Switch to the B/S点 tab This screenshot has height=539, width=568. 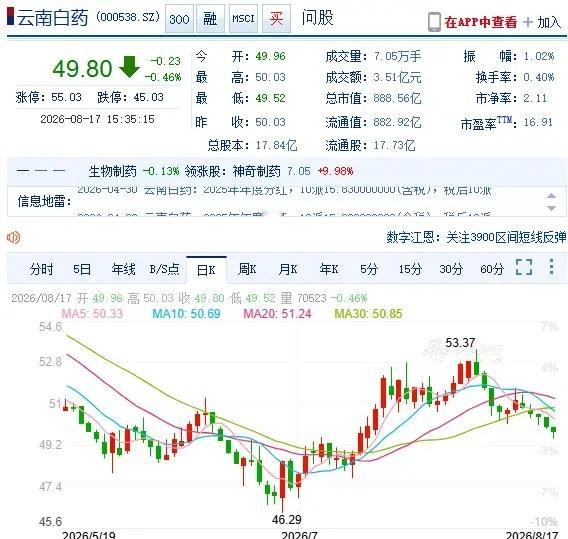[x=164, y=270]
